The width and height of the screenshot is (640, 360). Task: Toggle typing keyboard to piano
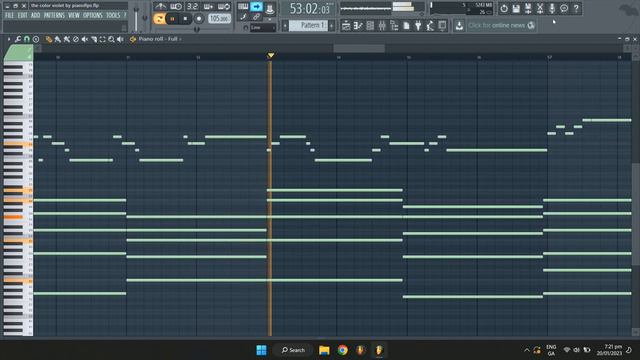243,7
